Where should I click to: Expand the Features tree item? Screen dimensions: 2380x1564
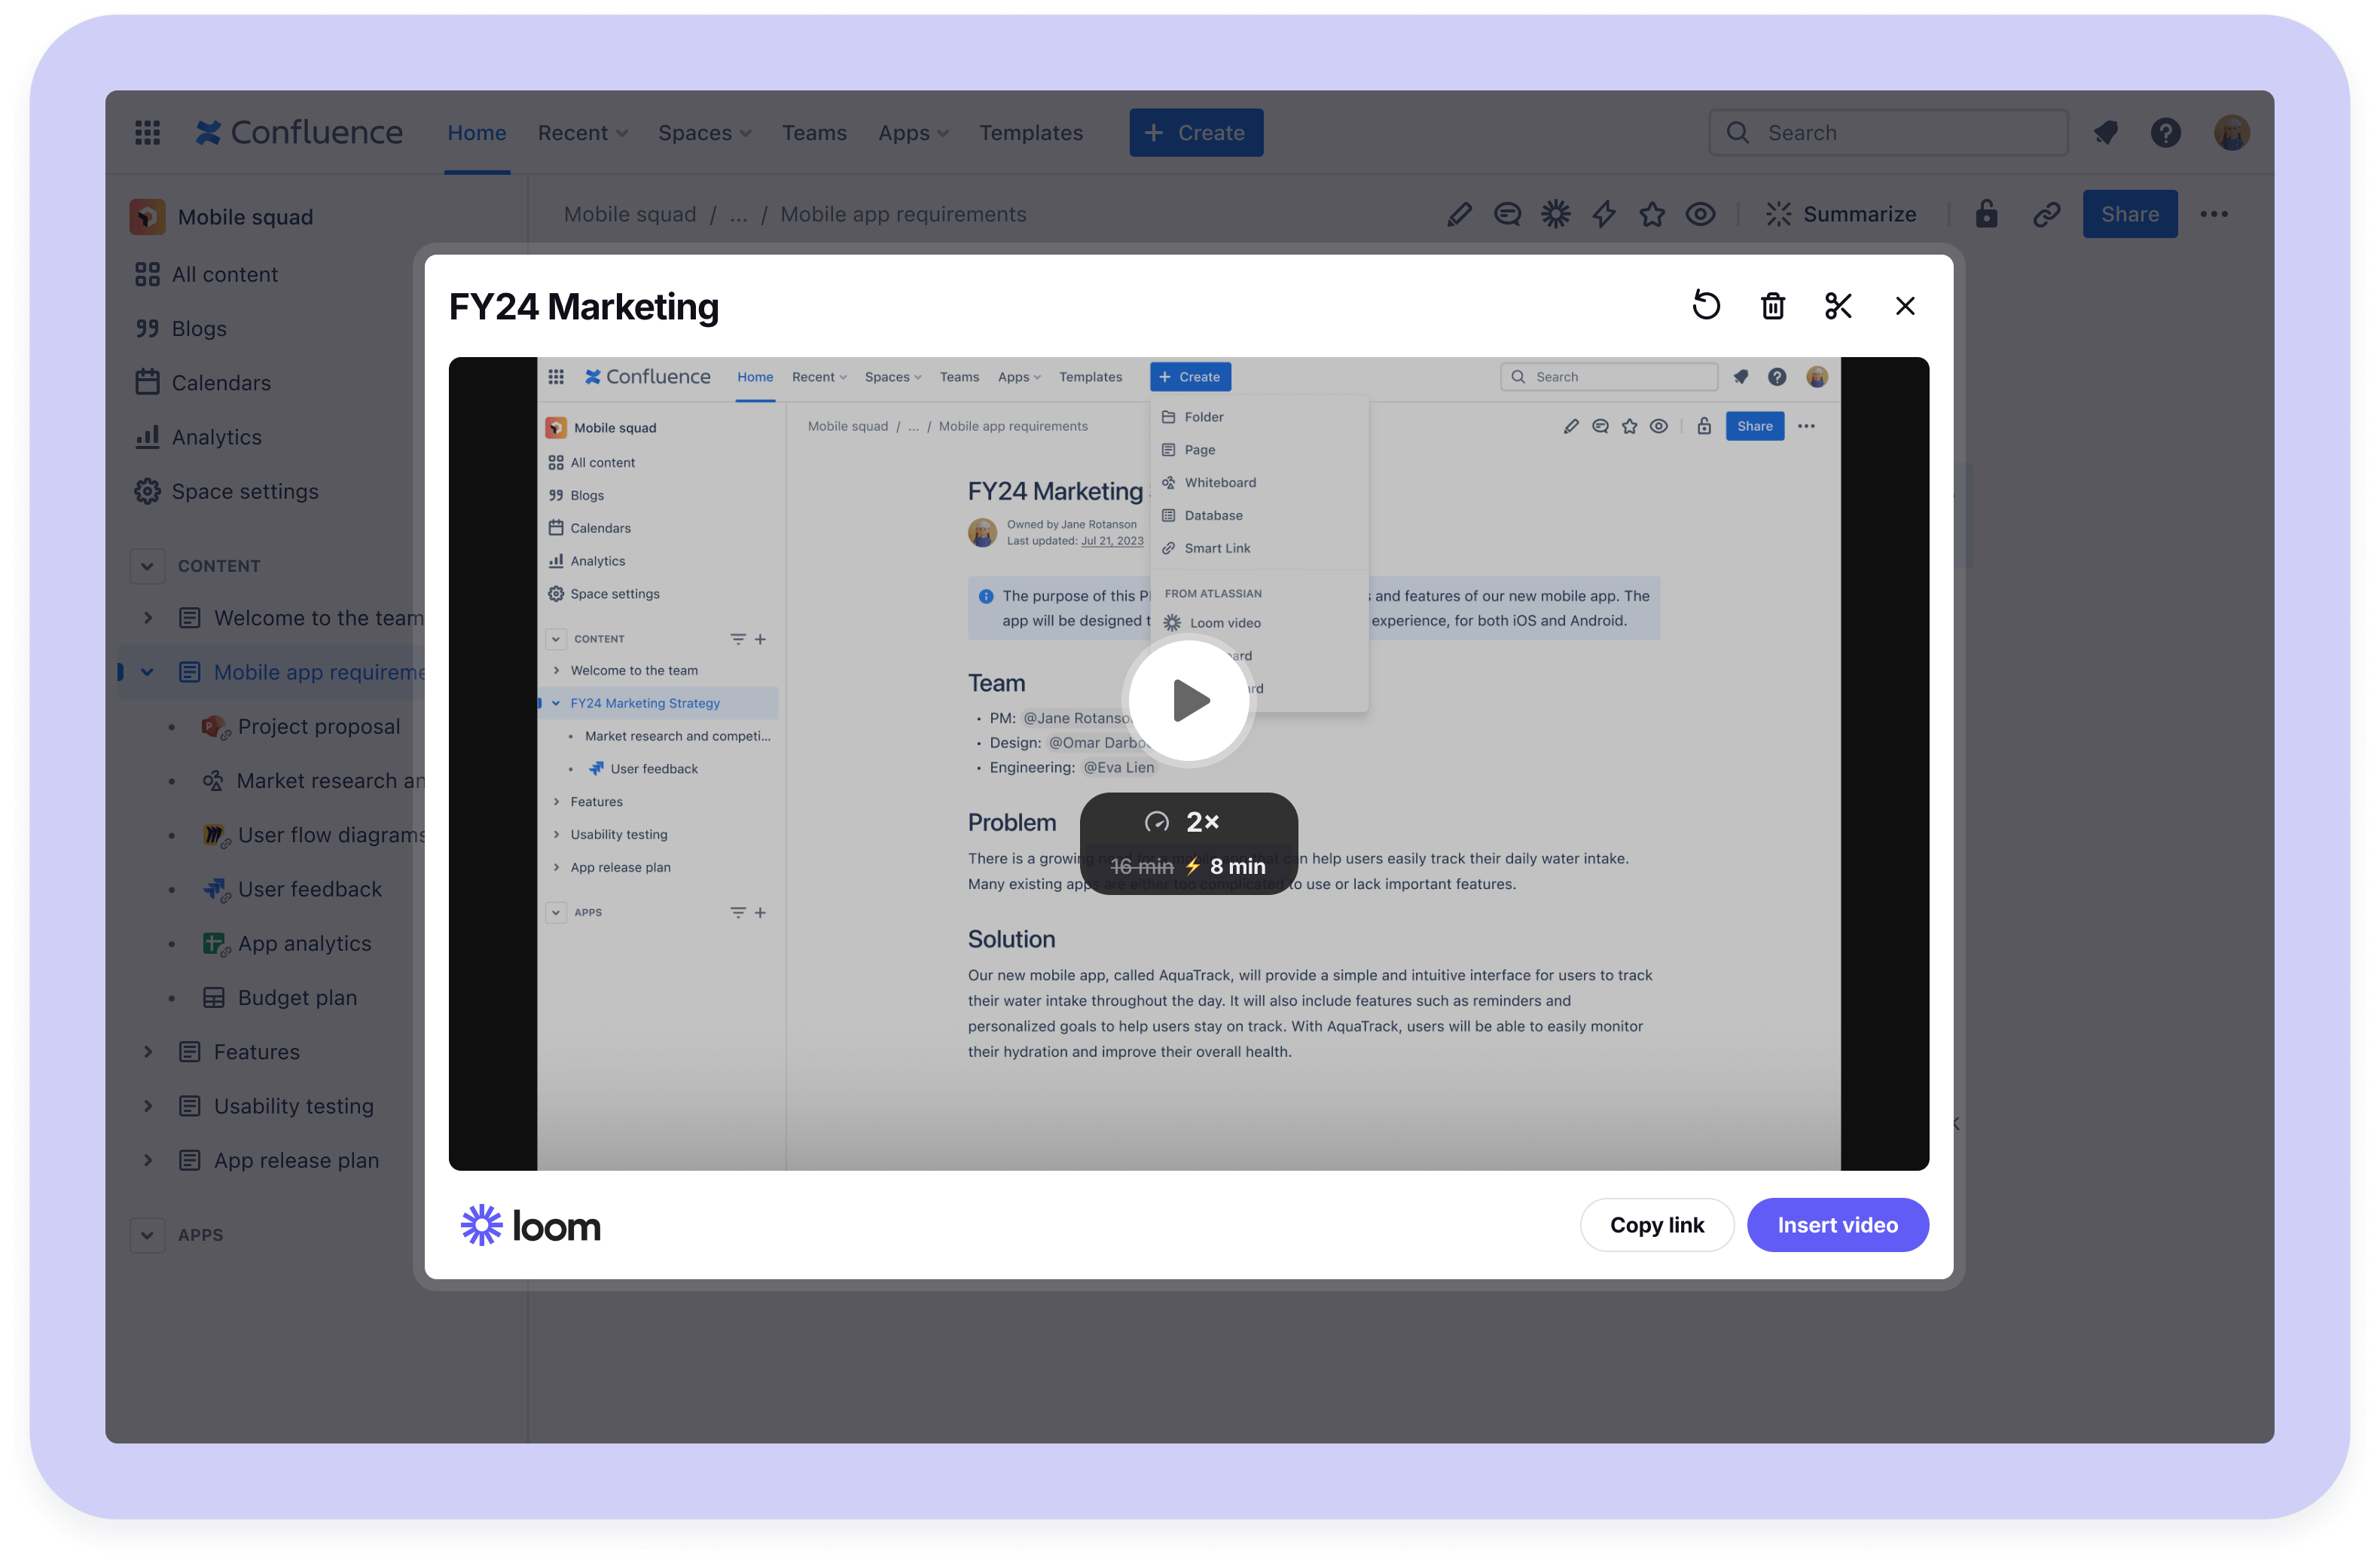tap(148, 1051)
